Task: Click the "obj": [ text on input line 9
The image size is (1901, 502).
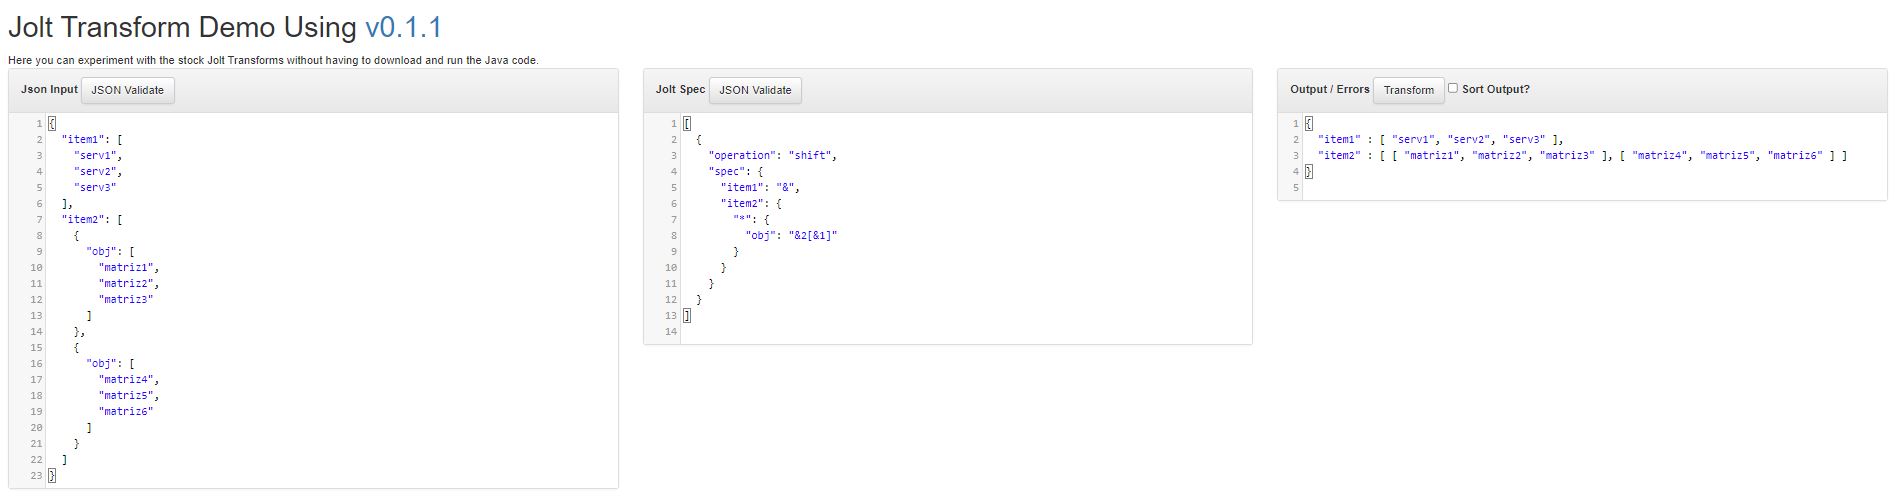Action: point(110,251)
